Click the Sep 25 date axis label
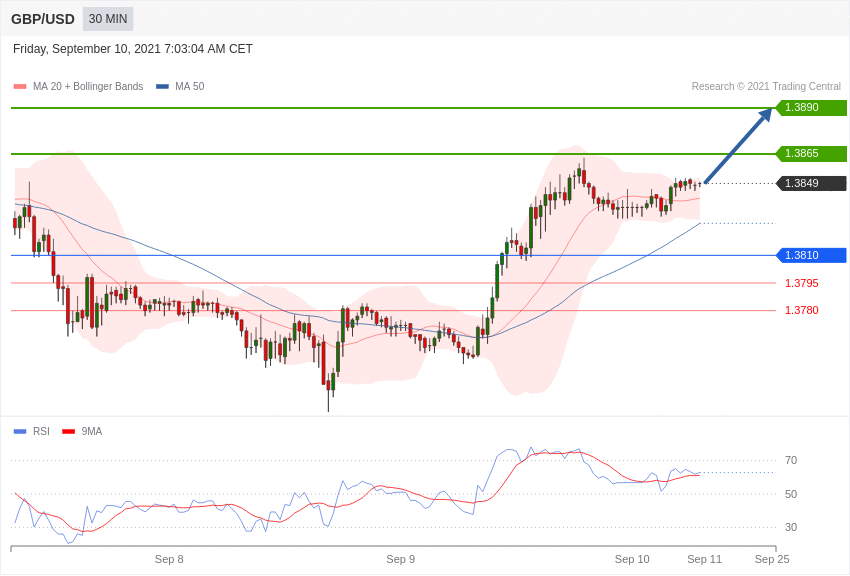Image resolution: width=850 pixels, height=576 pixels. tap(772, 559)
